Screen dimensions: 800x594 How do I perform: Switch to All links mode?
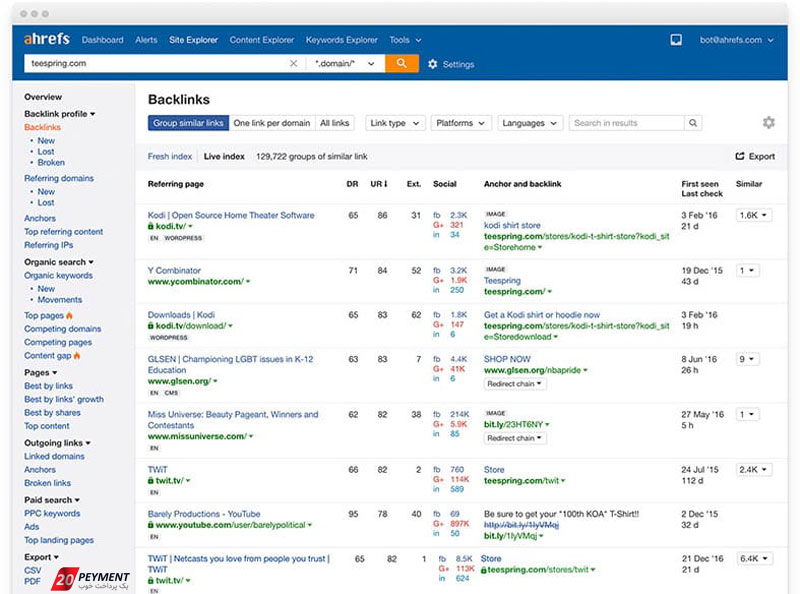tap(334, 123)
